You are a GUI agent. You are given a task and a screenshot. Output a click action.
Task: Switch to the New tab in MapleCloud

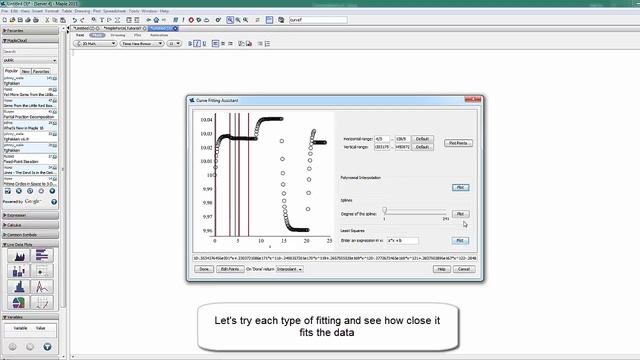pyautogui.click(x=25, y=71)
